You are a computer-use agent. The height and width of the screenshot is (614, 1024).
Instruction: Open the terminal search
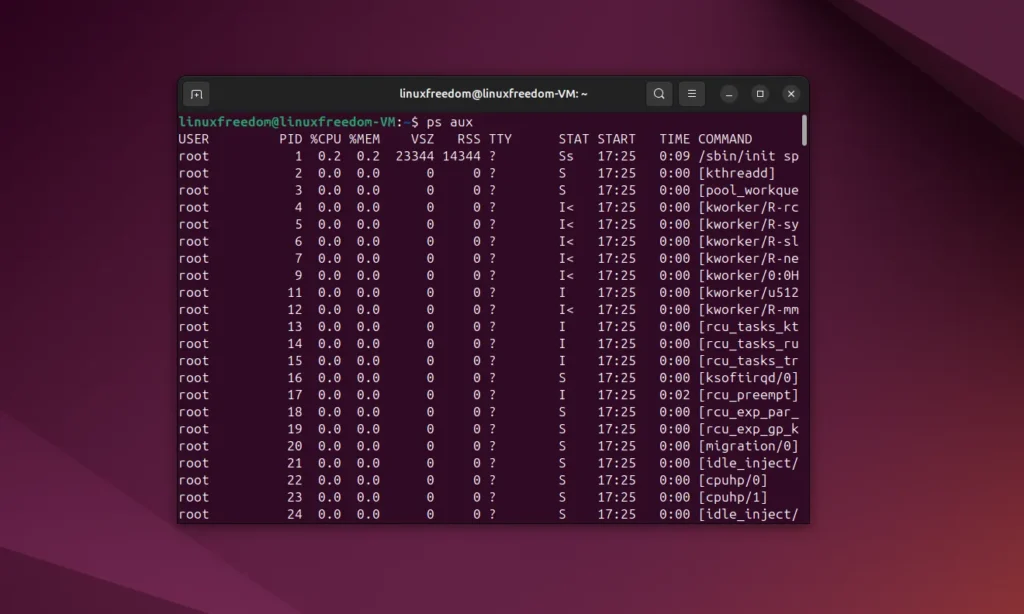659,94
